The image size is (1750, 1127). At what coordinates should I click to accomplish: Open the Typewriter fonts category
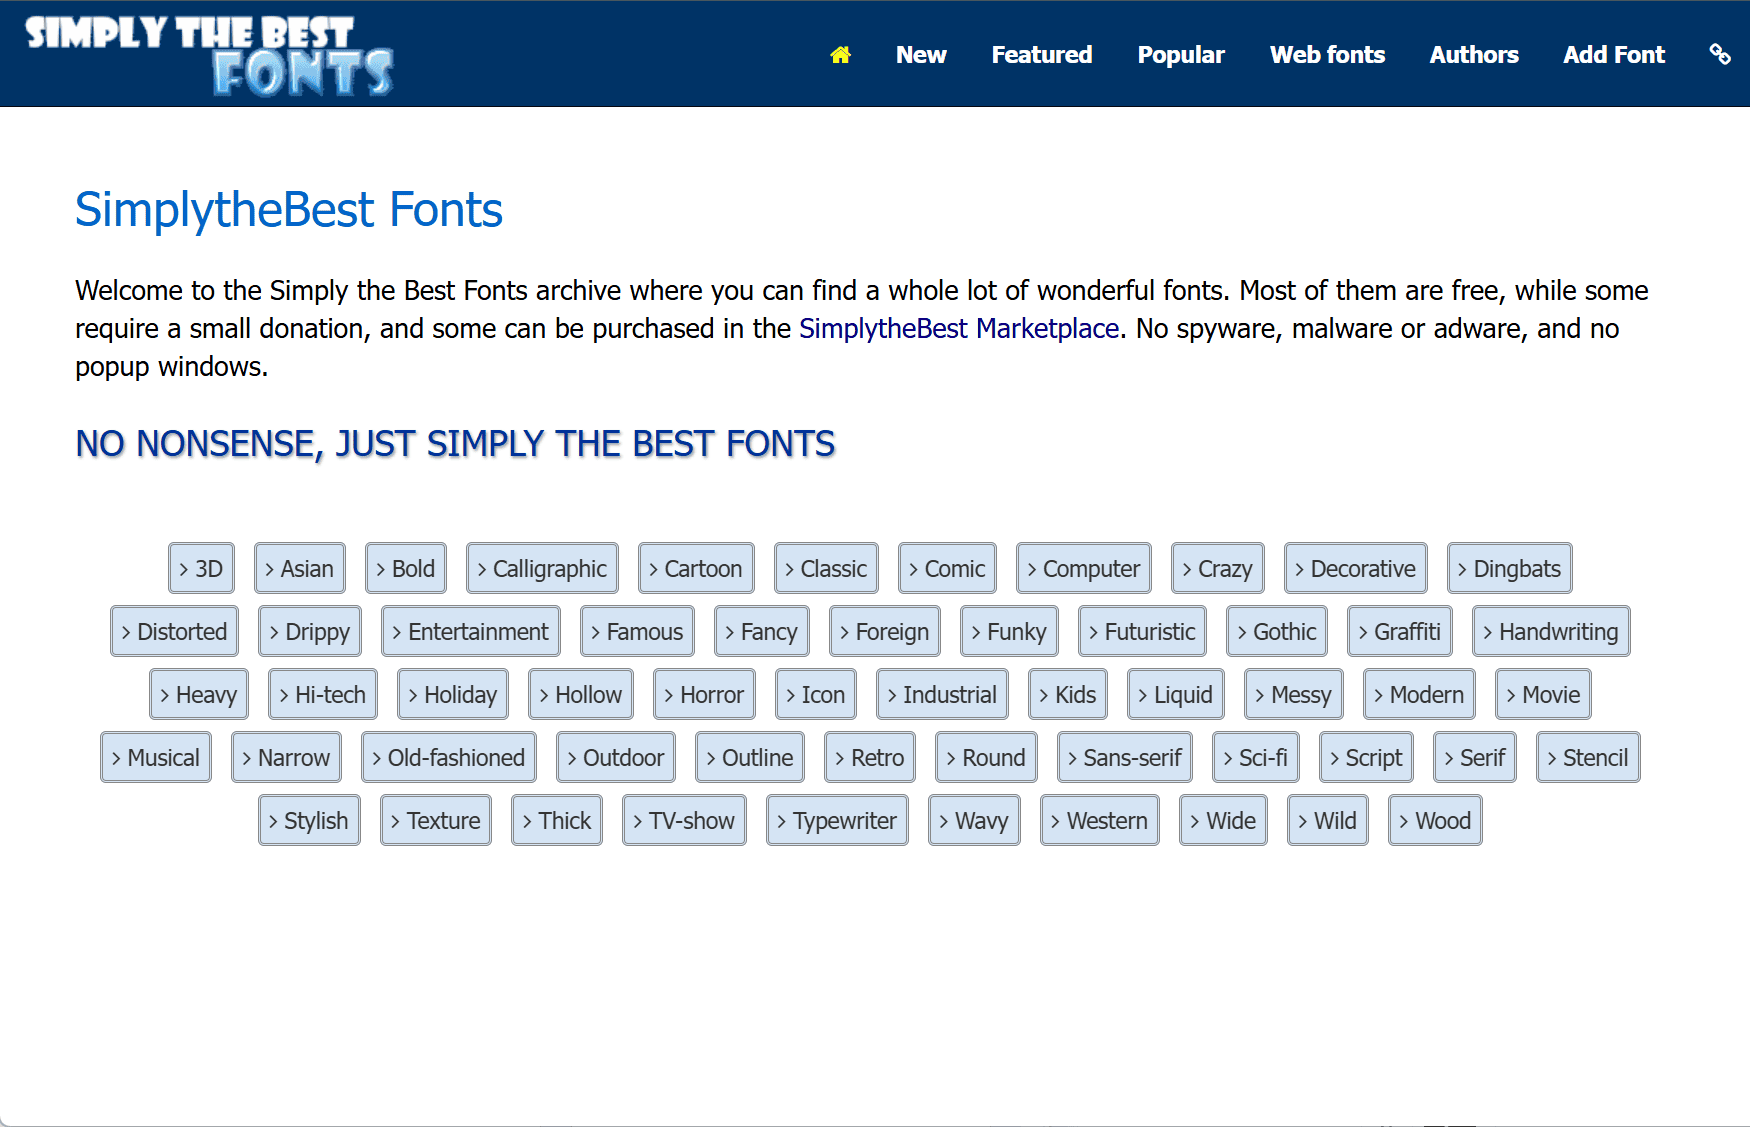837,821
